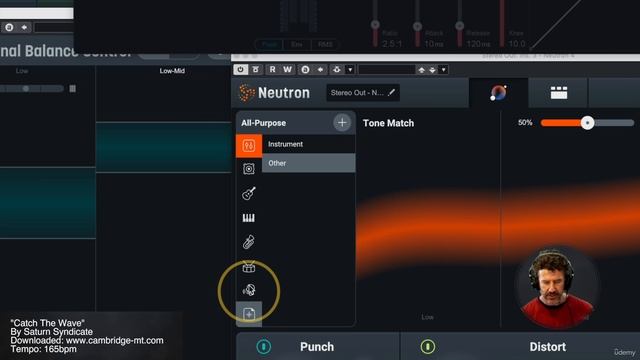Screen dimensions: 640x360
Task: Select Peak mode in background compressor
Action: point(269,44)
